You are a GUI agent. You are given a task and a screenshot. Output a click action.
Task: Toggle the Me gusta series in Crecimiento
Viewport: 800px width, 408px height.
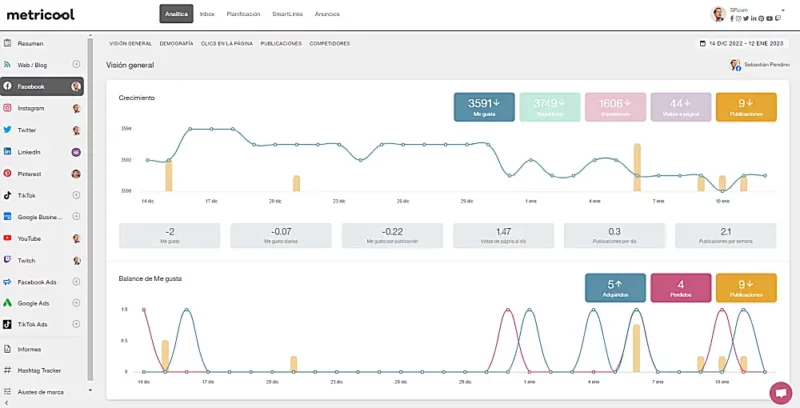484,107
